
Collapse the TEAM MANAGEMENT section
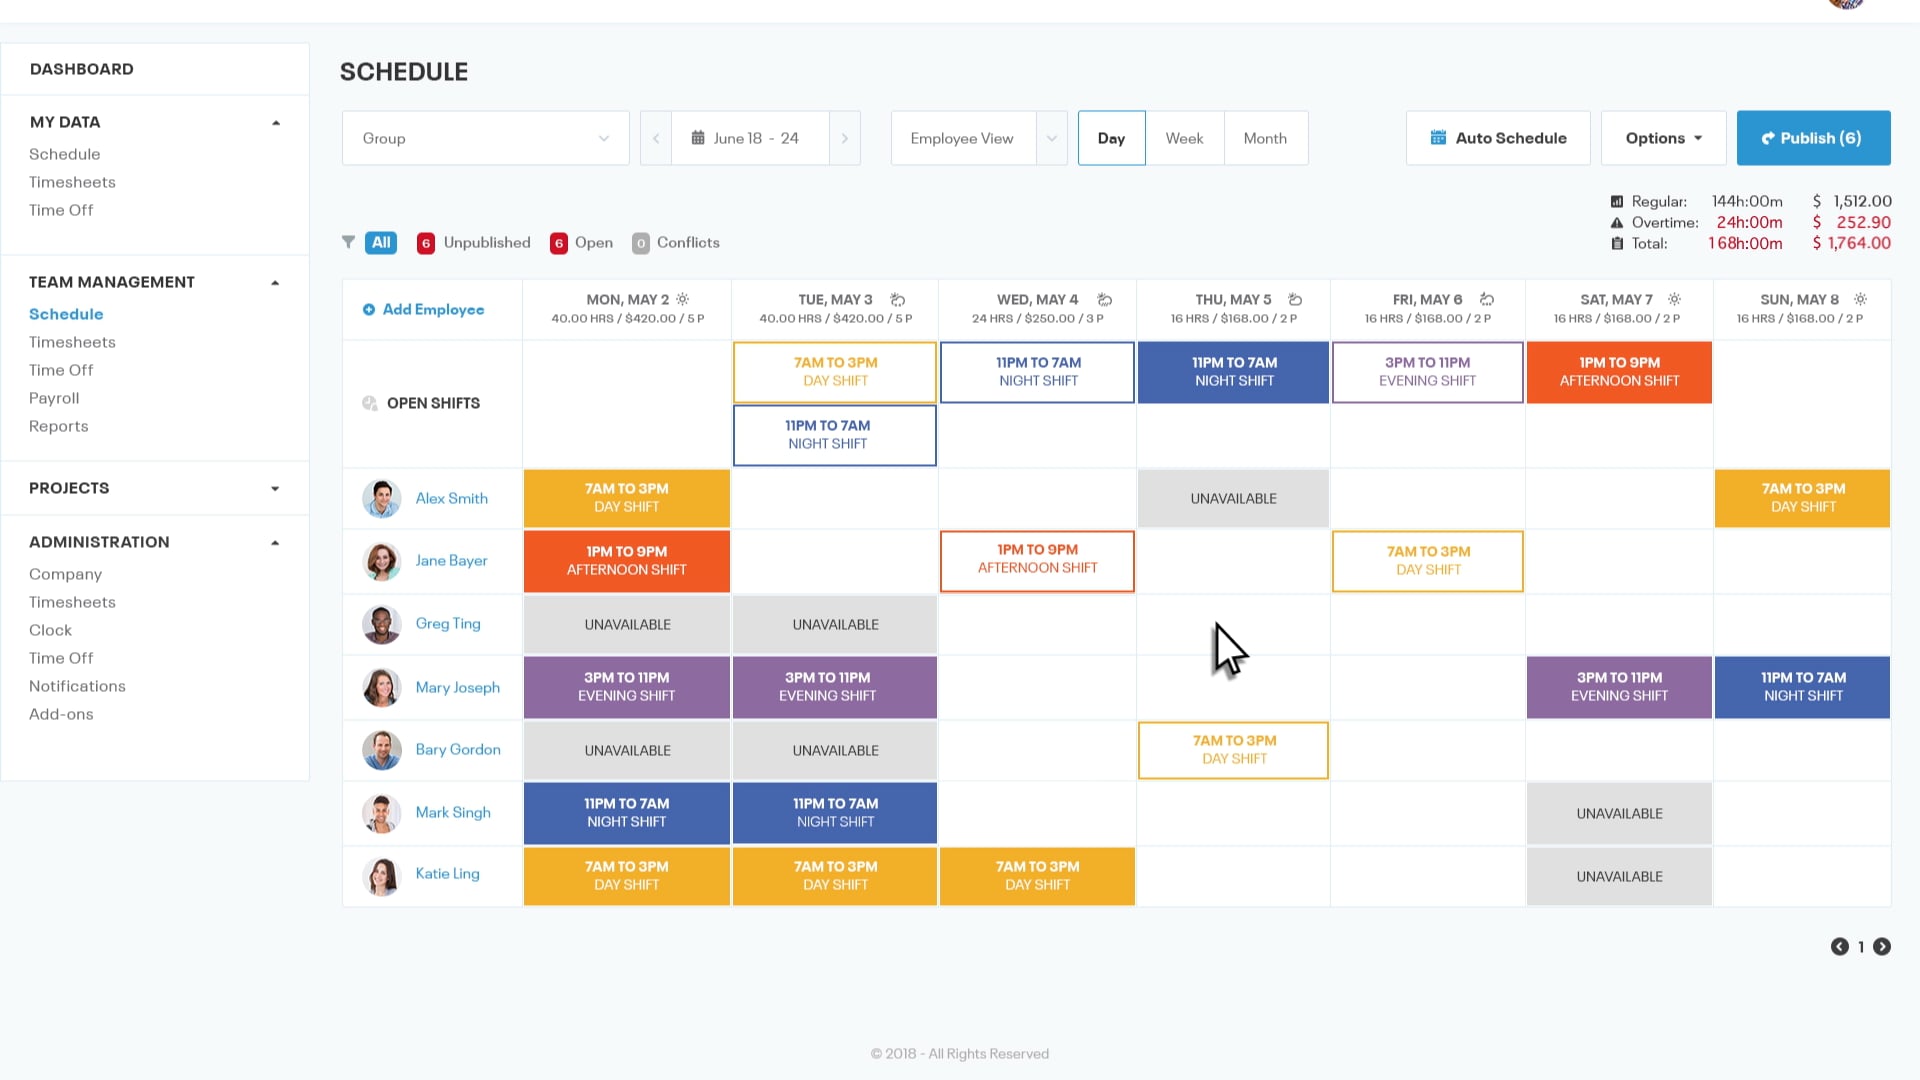(275, 282)
